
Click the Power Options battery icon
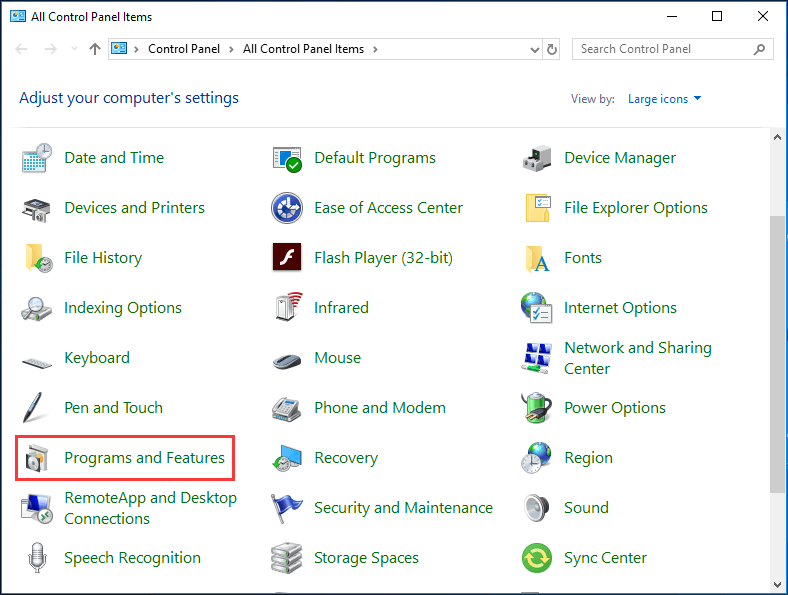537,408
